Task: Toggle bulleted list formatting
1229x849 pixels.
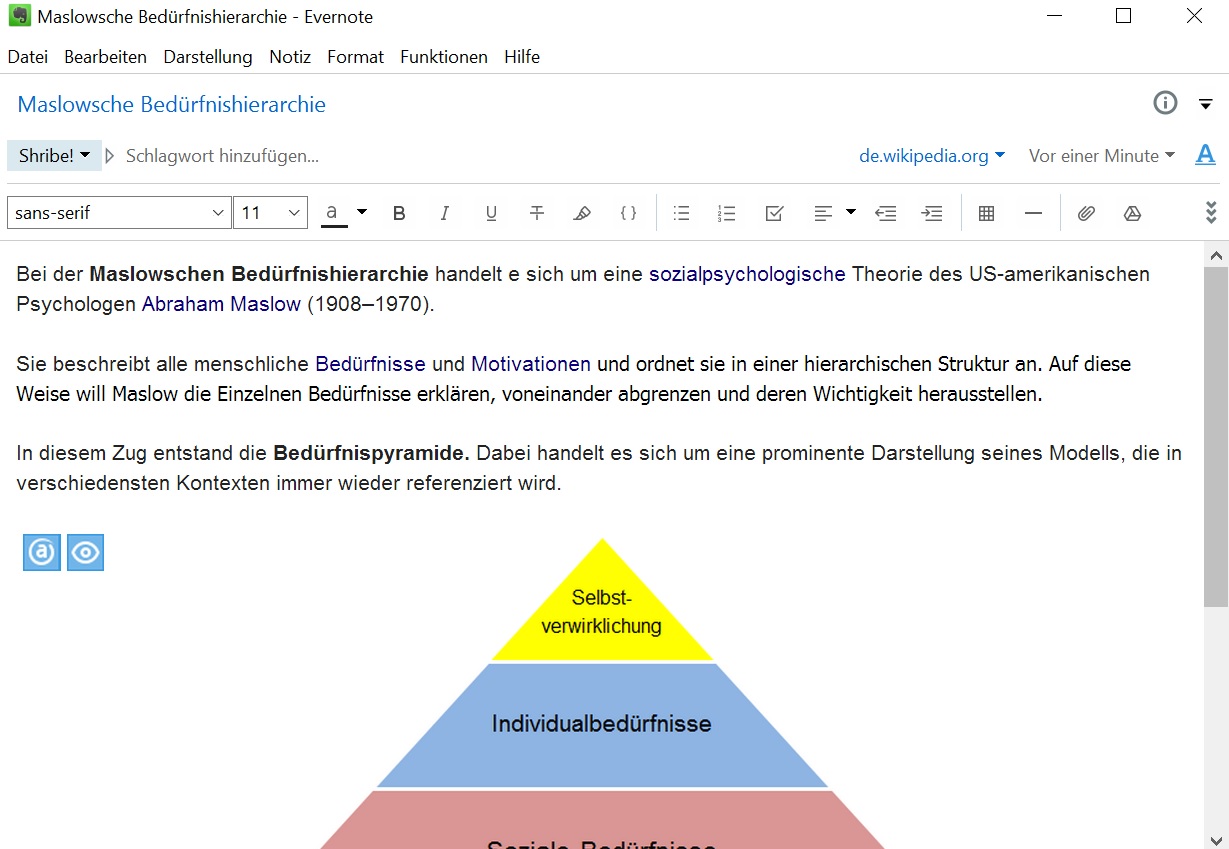Action: point(681,213)
